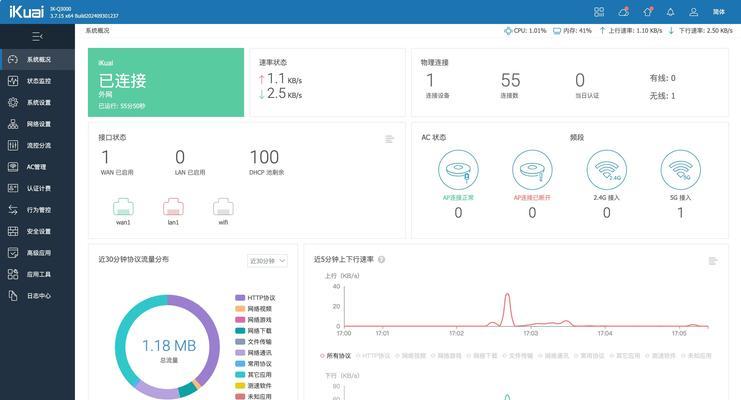
Task: Click the HTTP协议 purple swatch in donut legend
Action: [x=240, y=298]
